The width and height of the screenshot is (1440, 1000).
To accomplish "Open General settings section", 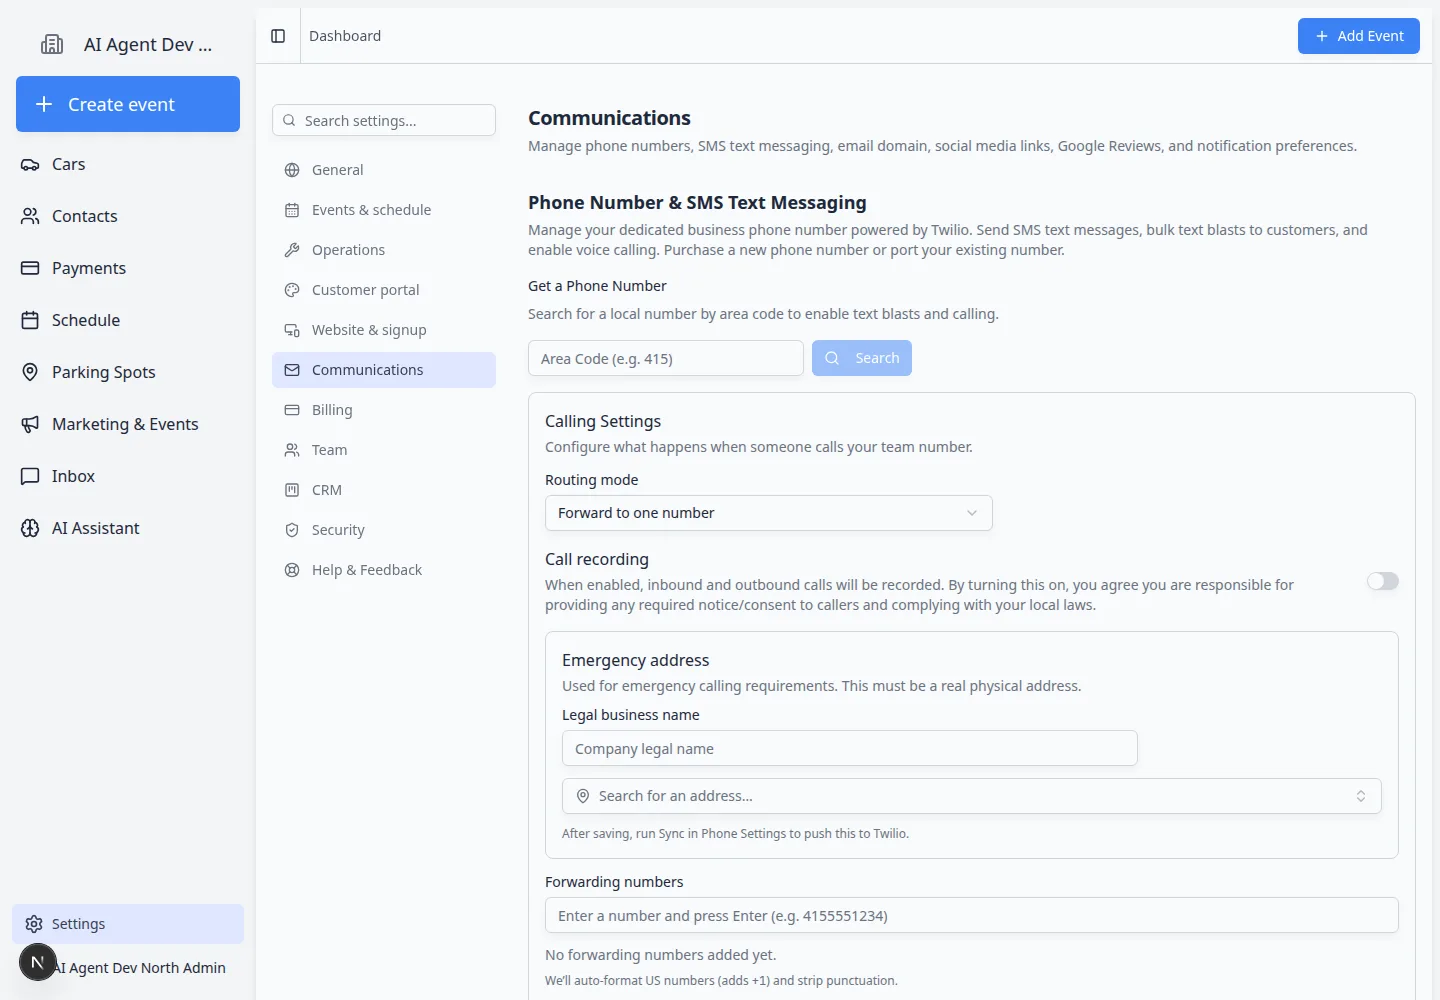I will pos(384,170).
